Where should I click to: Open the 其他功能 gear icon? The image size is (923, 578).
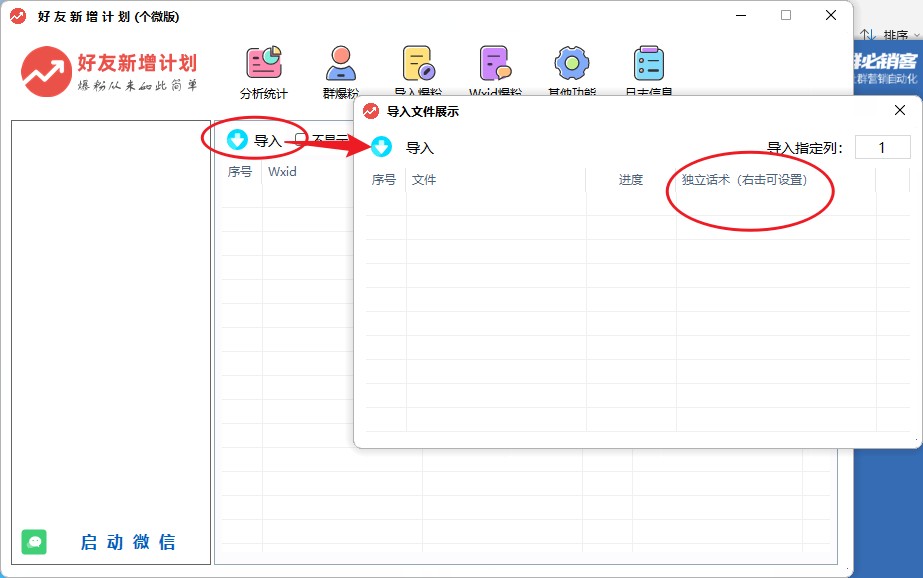(572, 64)
